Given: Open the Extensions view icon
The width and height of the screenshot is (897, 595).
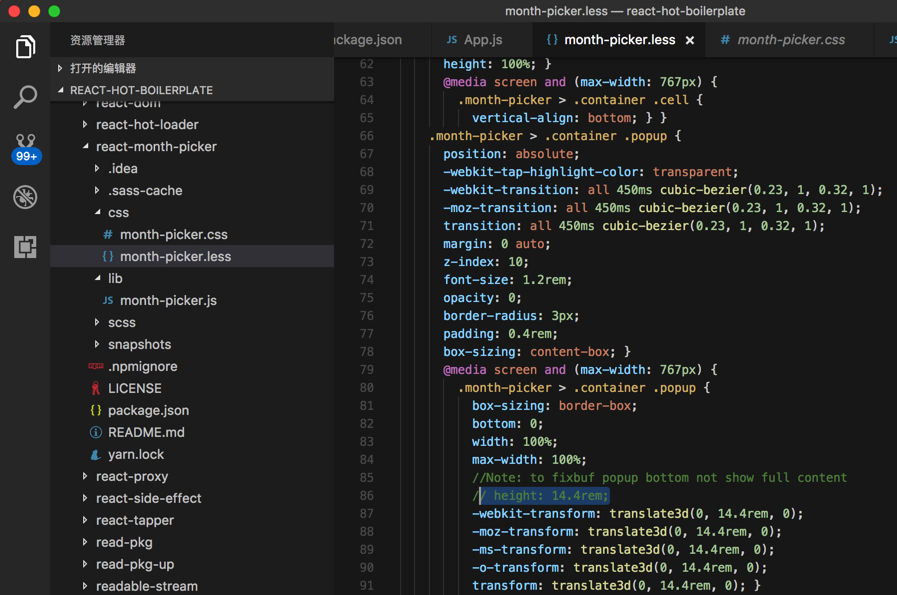Looking at the screenshot, I should pos(25,246).
